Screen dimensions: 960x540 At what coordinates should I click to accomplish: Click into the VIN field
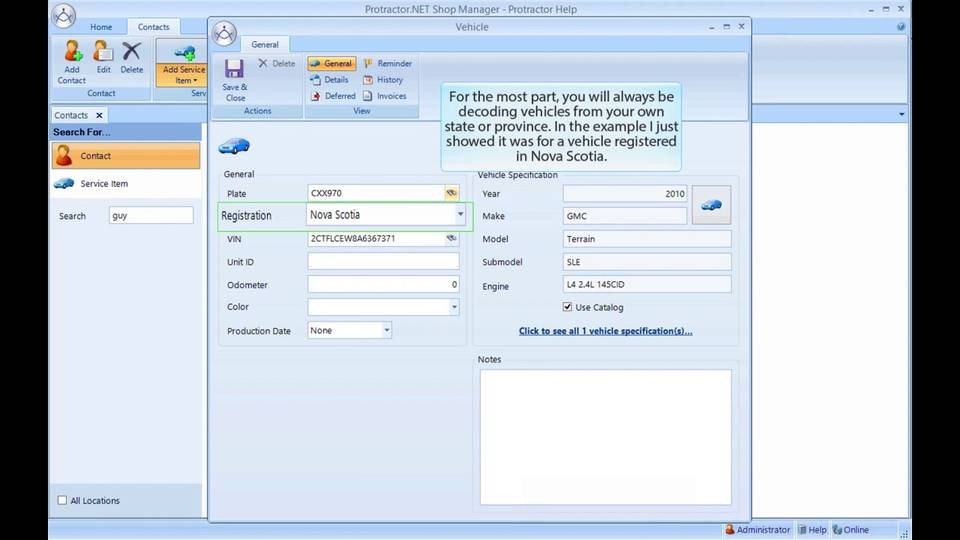click(x=376, y=238)
